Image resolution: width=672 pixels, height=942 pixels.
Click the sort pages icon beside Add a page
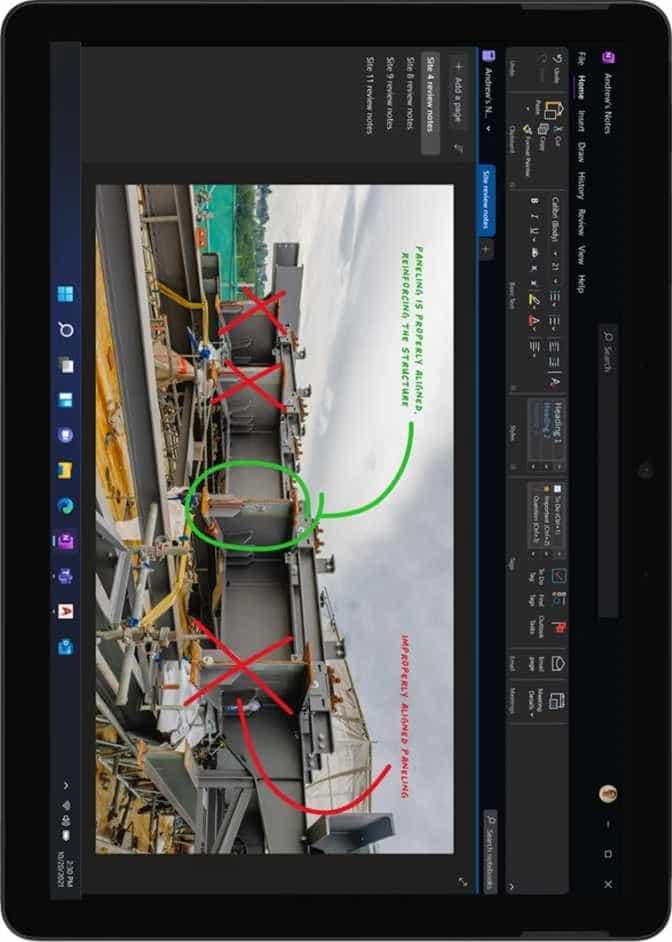[x=458, y=148]
